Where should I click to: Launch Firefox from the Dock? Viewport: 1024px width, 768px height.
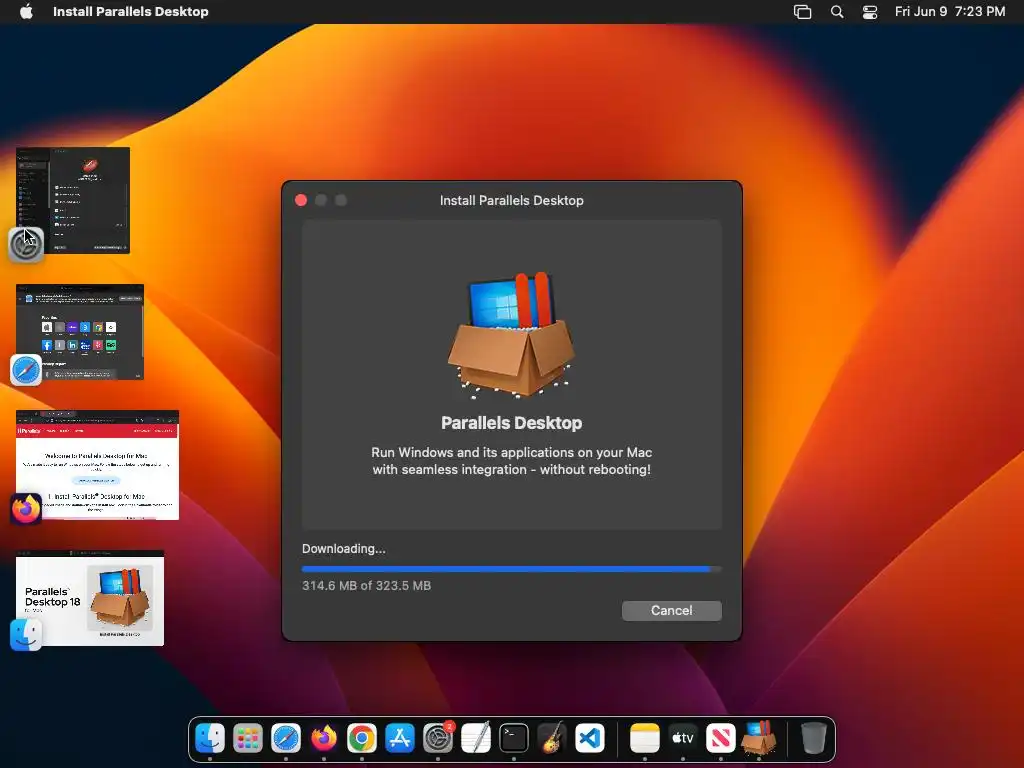click(324, 739)
